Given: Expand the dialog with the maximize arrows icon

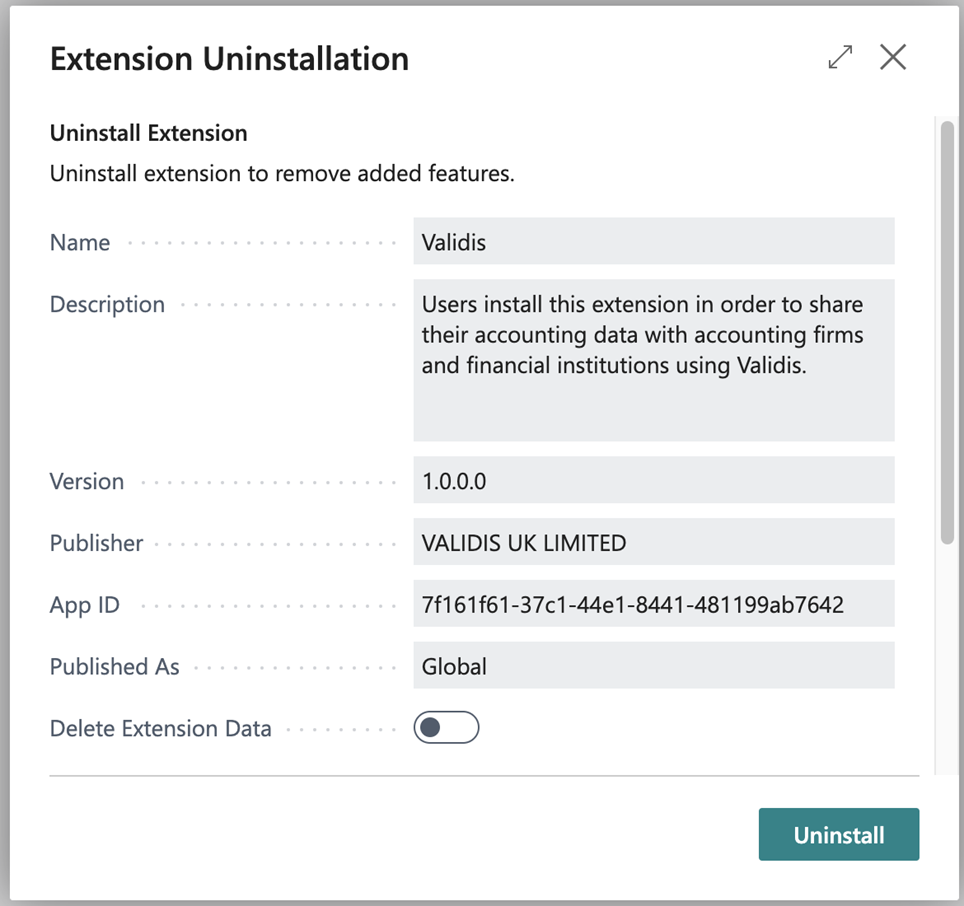Looking at the screenshot, I should (x=840, y=57).
